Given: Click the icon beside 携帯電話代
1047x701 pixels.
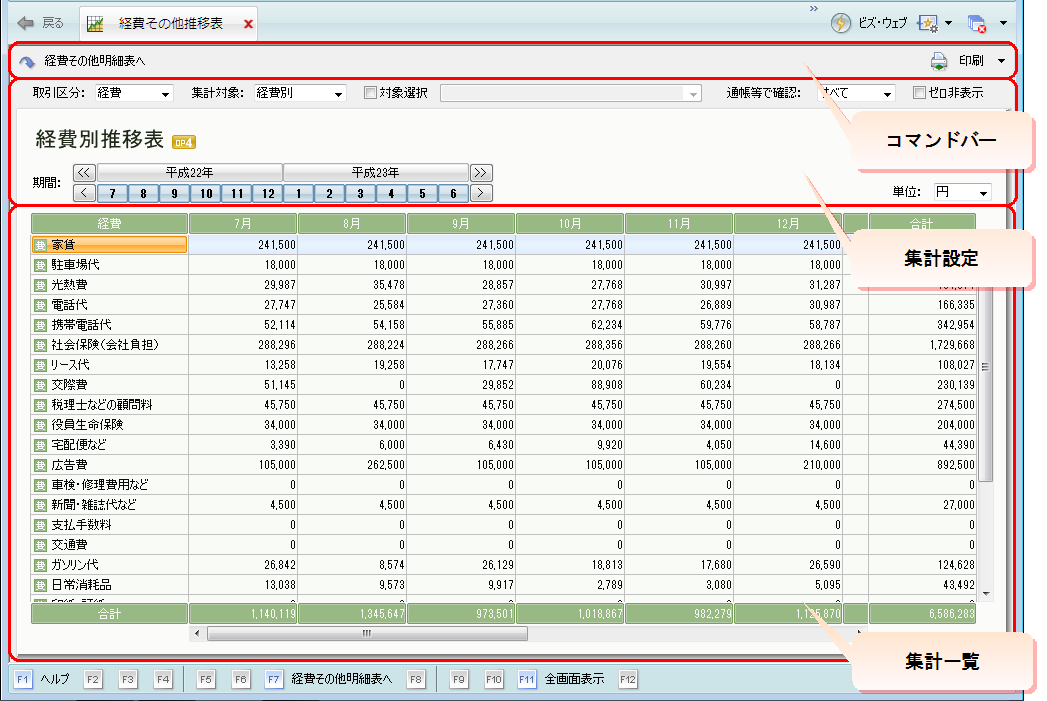Looking at the screenshot, I should coord(41,325).
